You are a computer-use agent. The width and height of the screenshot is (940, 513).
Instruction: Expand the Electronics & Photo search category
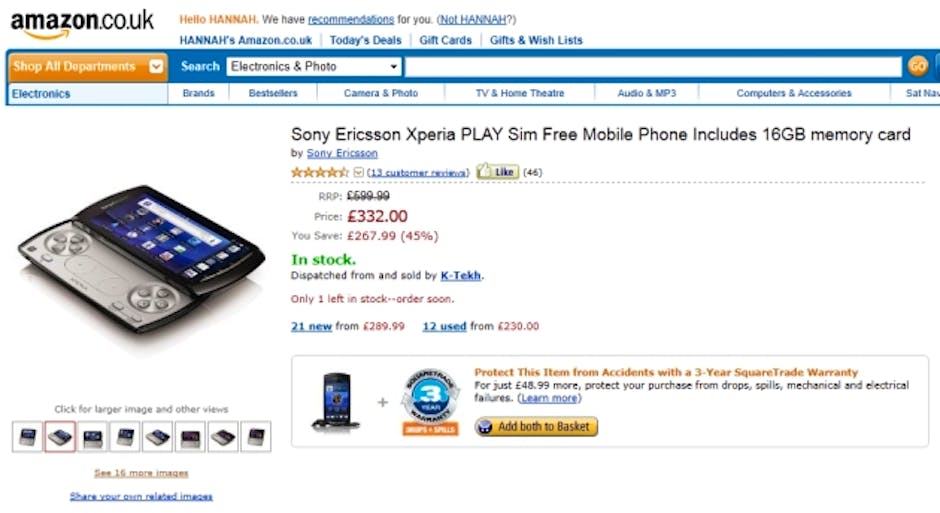(314, 67)
